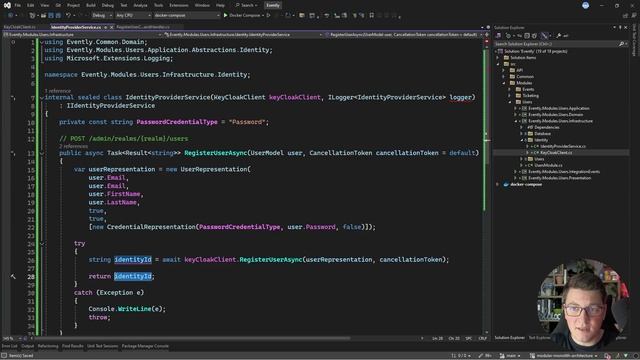Open the Debug configuration dropdown
The width and height of the screenshot is (640, 360).
(102, 16)
